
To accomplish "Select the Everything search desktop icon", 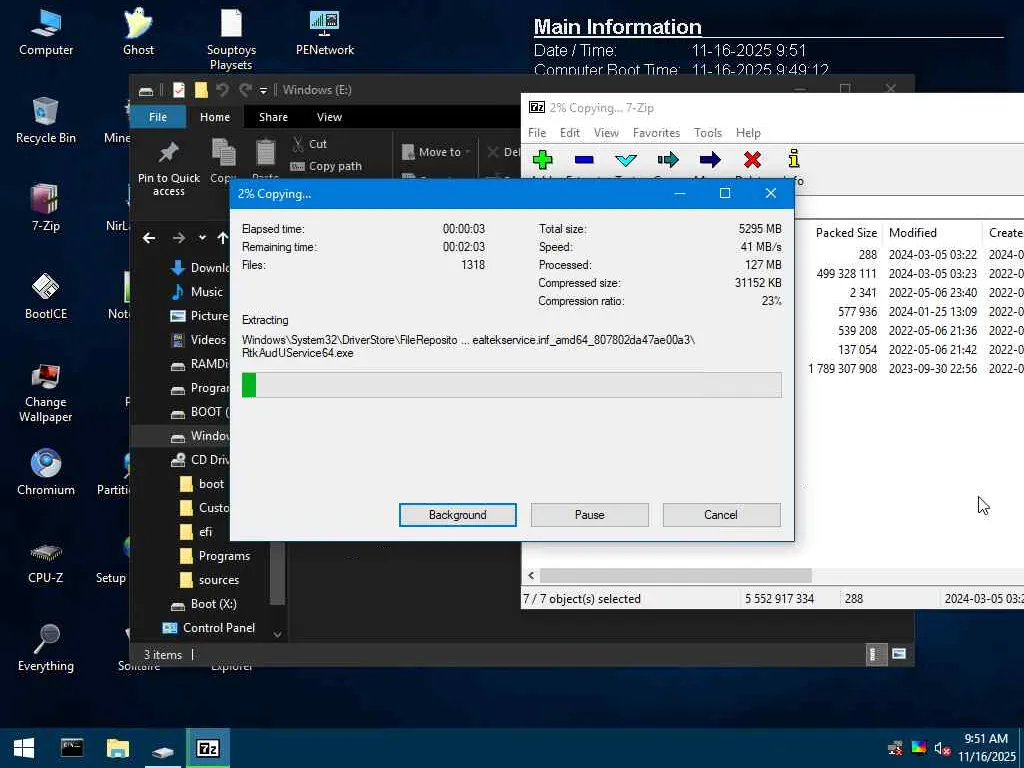I will click(x=46, y=648).
